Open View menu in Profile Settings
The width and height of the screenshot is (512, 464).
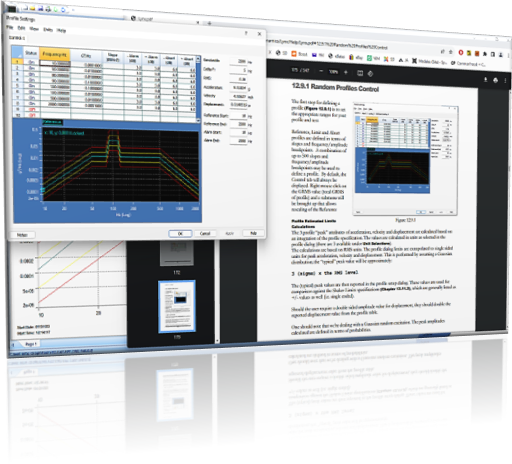34,29
